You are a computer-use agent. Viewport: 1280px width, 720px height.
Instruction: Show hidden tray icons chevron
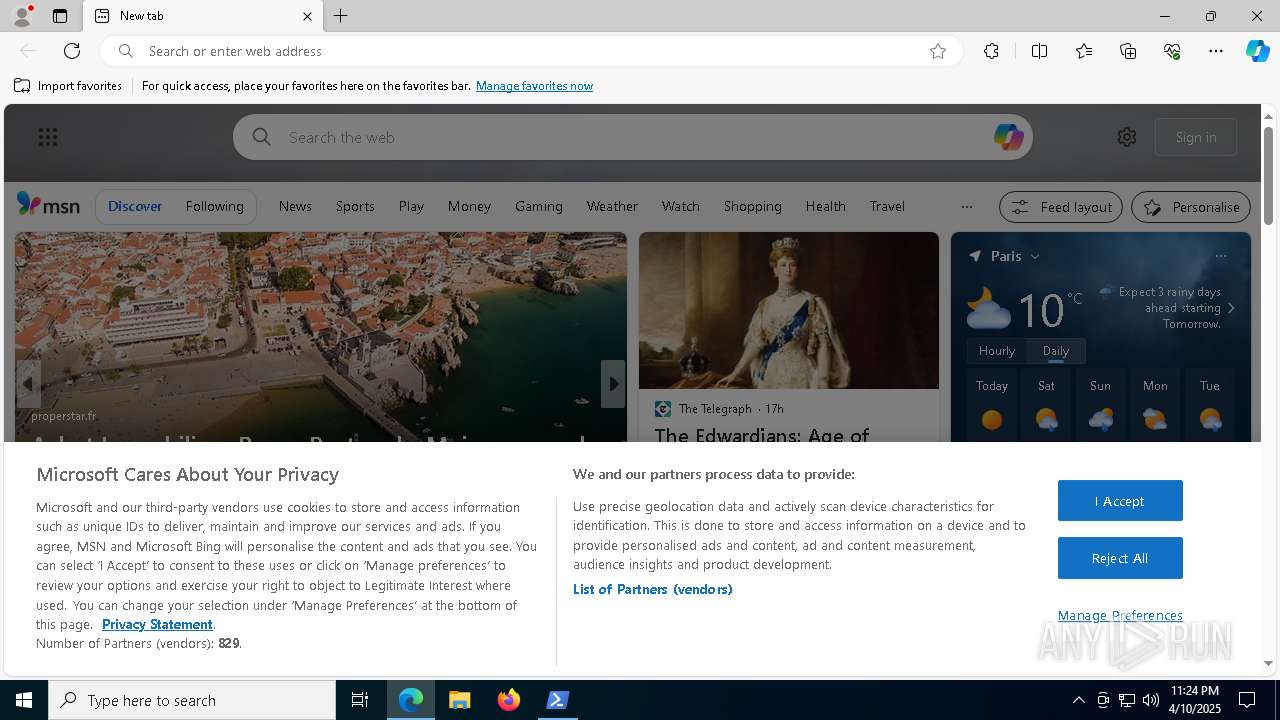pyautogui.click(x=1078, y=700)
